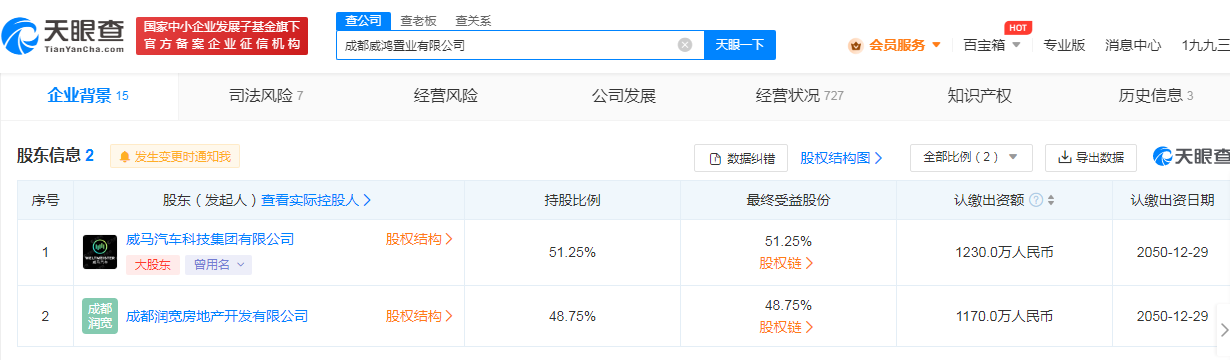Image resolution: width=1230 pixels, height=360 pixels.
Task: Click the 威马汽车 company logo thumbnail
Action: 99,252
